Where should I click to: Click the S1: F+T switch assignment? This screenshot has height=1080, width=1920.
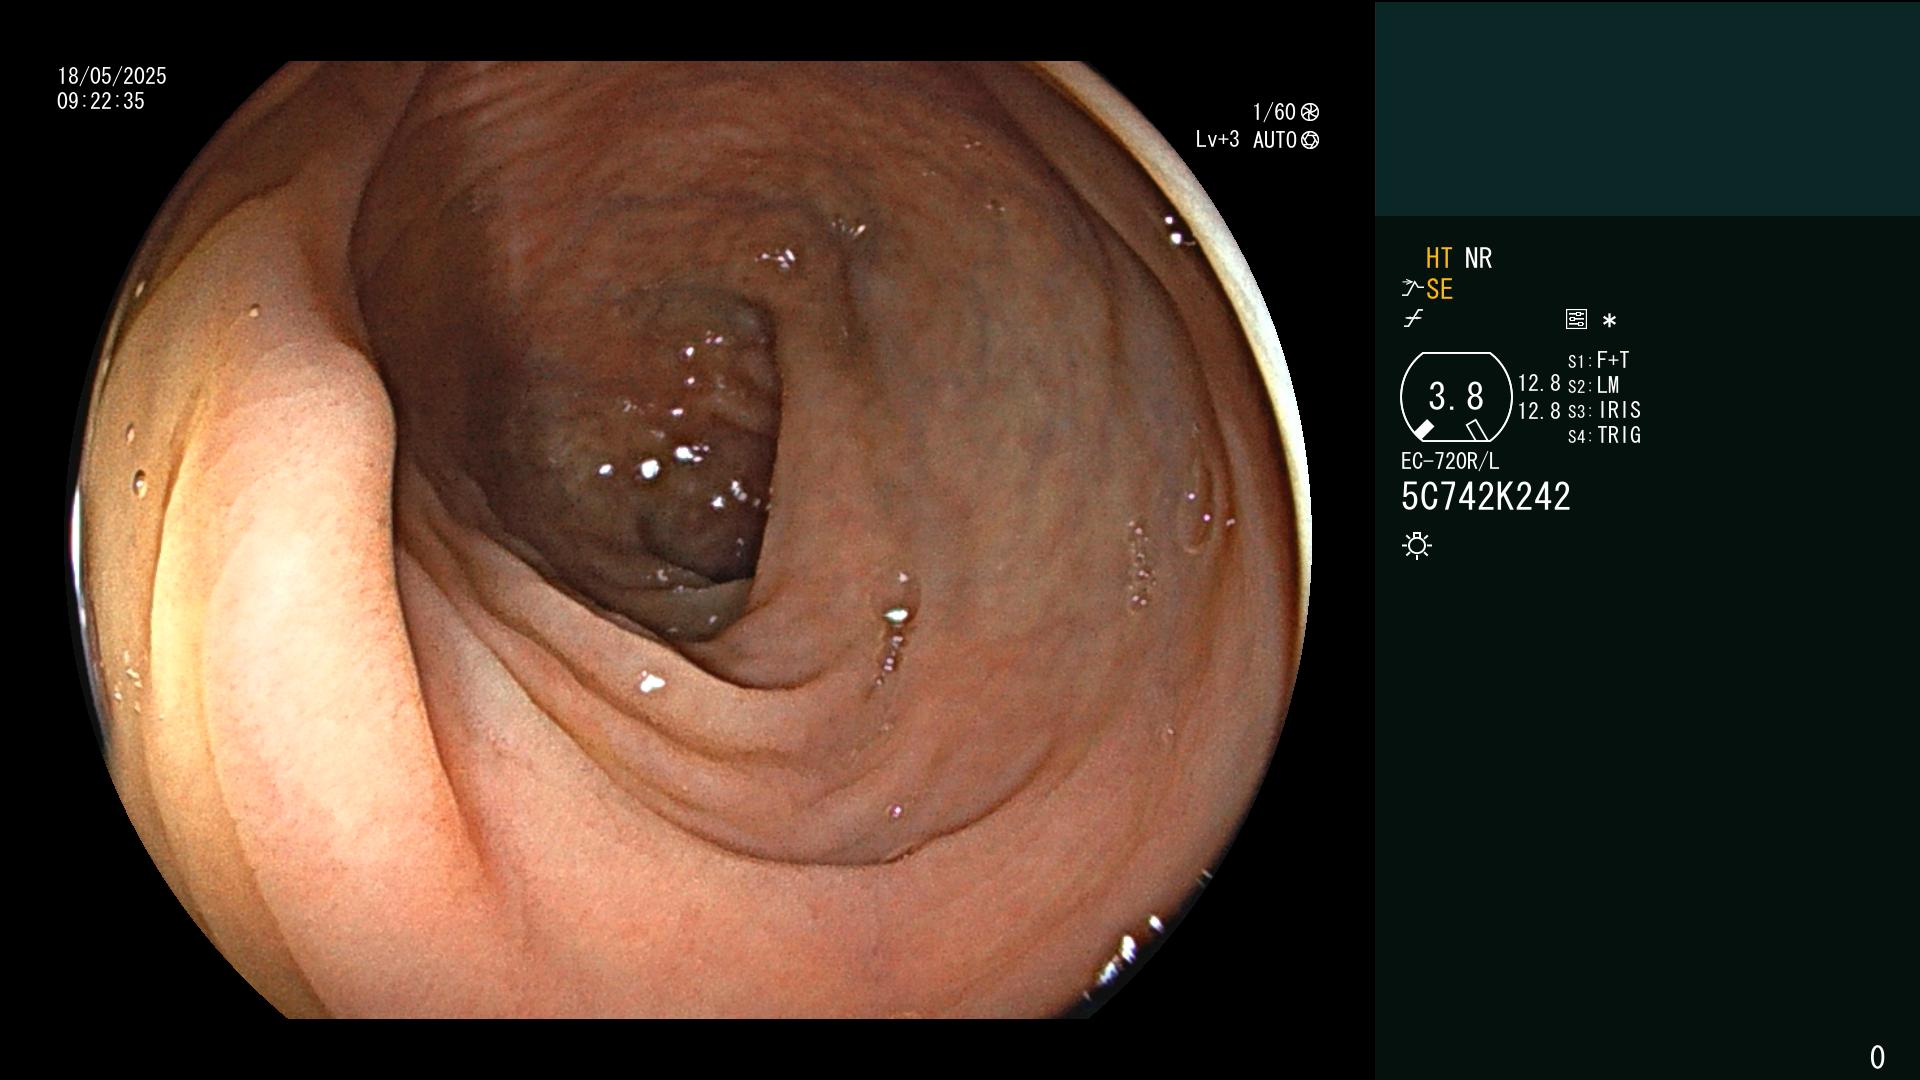click(x=1598, y=360)
